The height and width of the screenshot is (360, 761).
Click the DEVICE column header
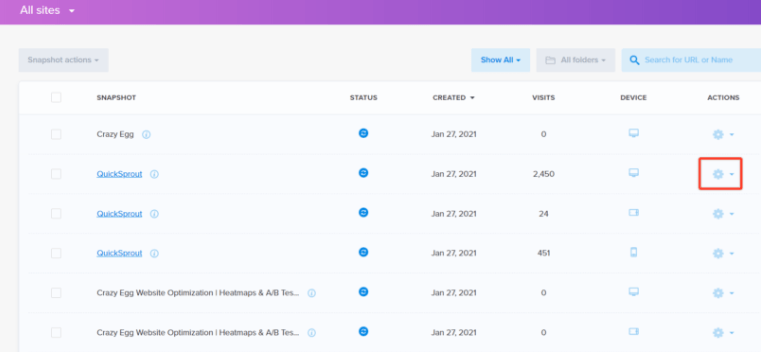[x=633, y=98]
